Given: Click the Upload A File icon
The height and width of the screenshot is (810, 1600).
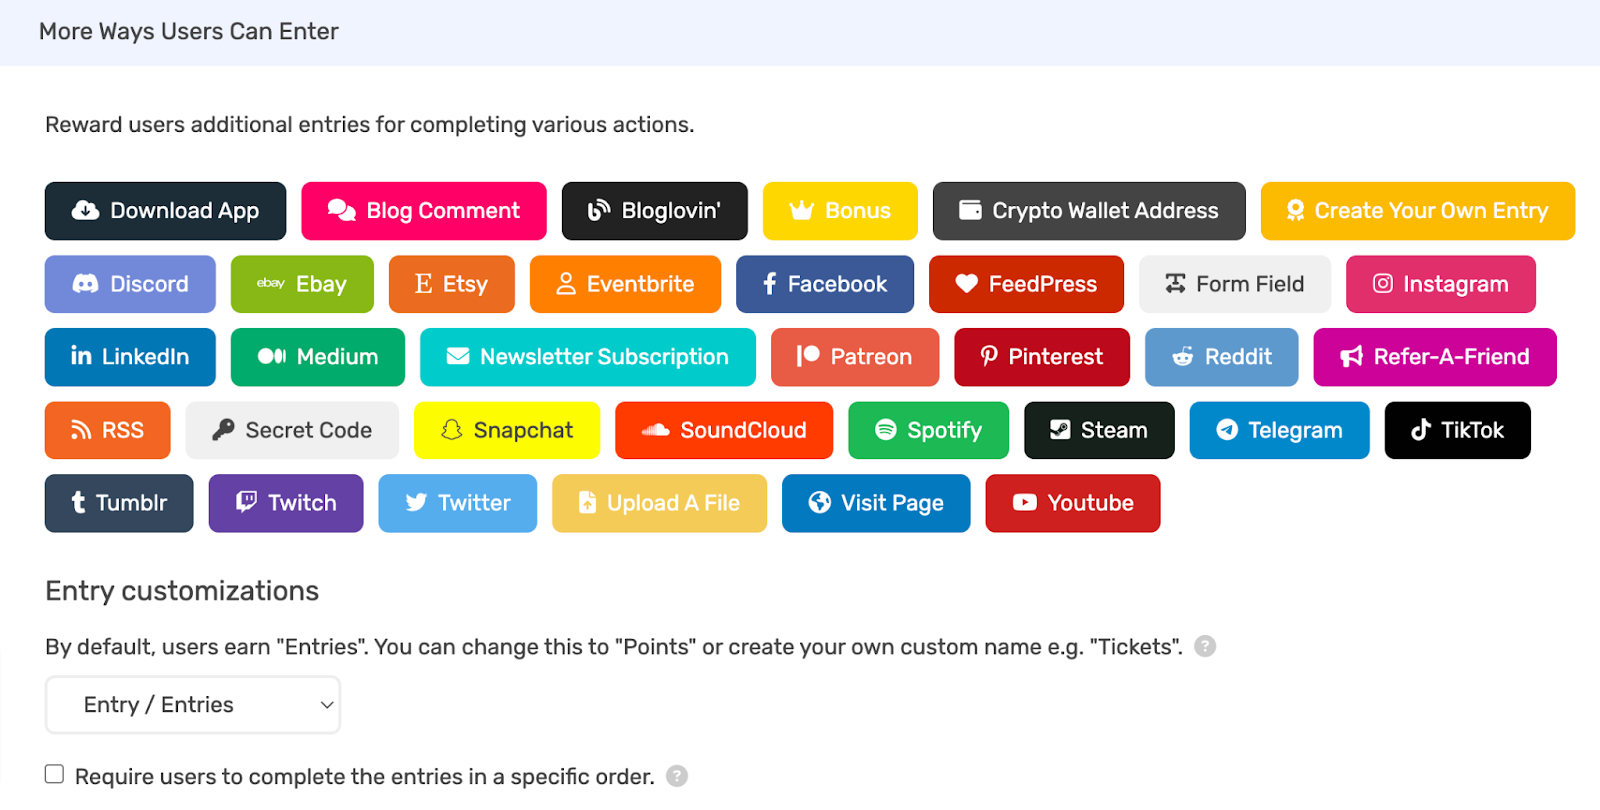Looking at the screenshot, I should click(588, 503).
